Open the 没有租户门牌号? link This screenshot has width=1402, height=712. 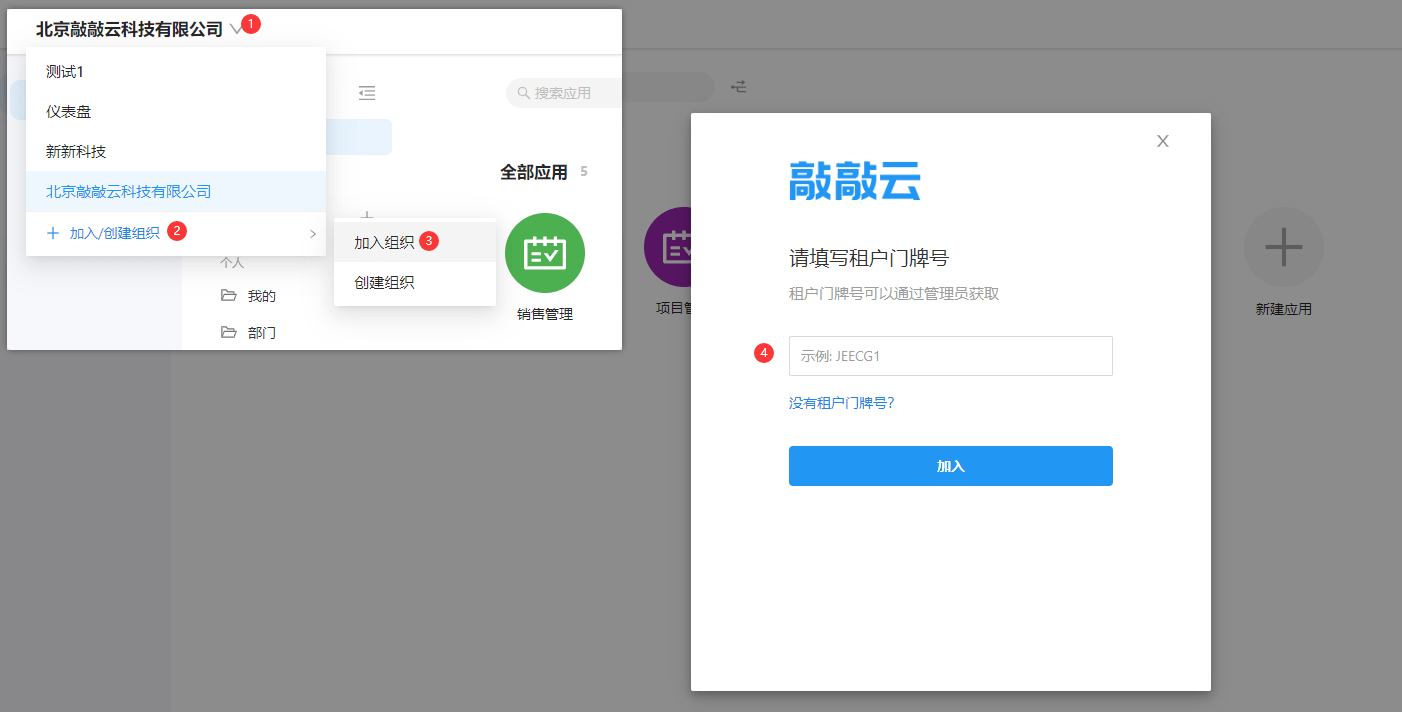841,403
